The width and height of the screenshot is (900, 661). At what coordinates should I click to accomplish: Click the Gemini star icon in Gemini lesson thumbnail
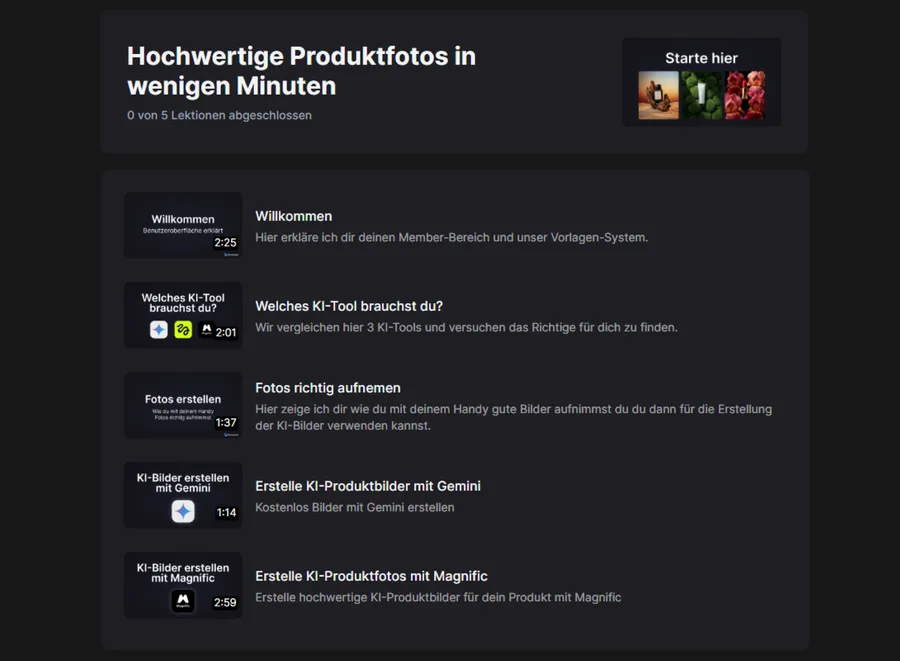click(183, 511)
